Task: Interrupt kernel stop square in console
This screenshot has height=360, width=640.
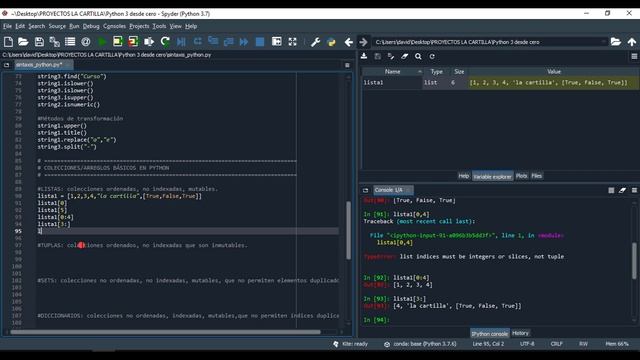Action: coord(611,190)
